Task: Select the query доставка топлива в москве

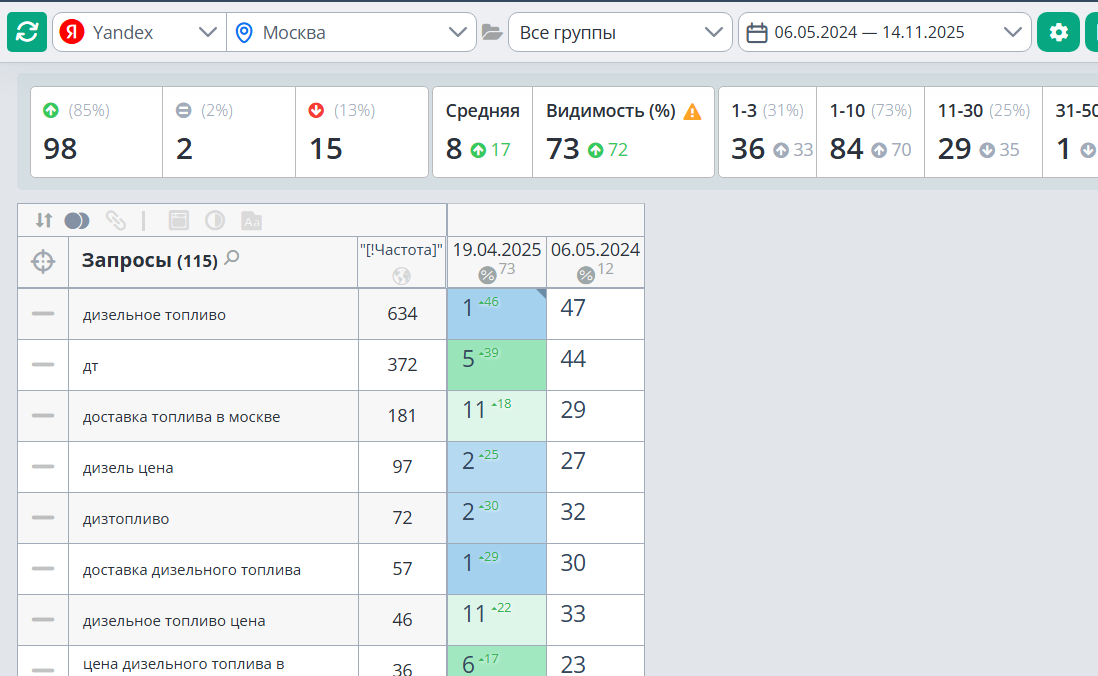Action: (181, 417)
